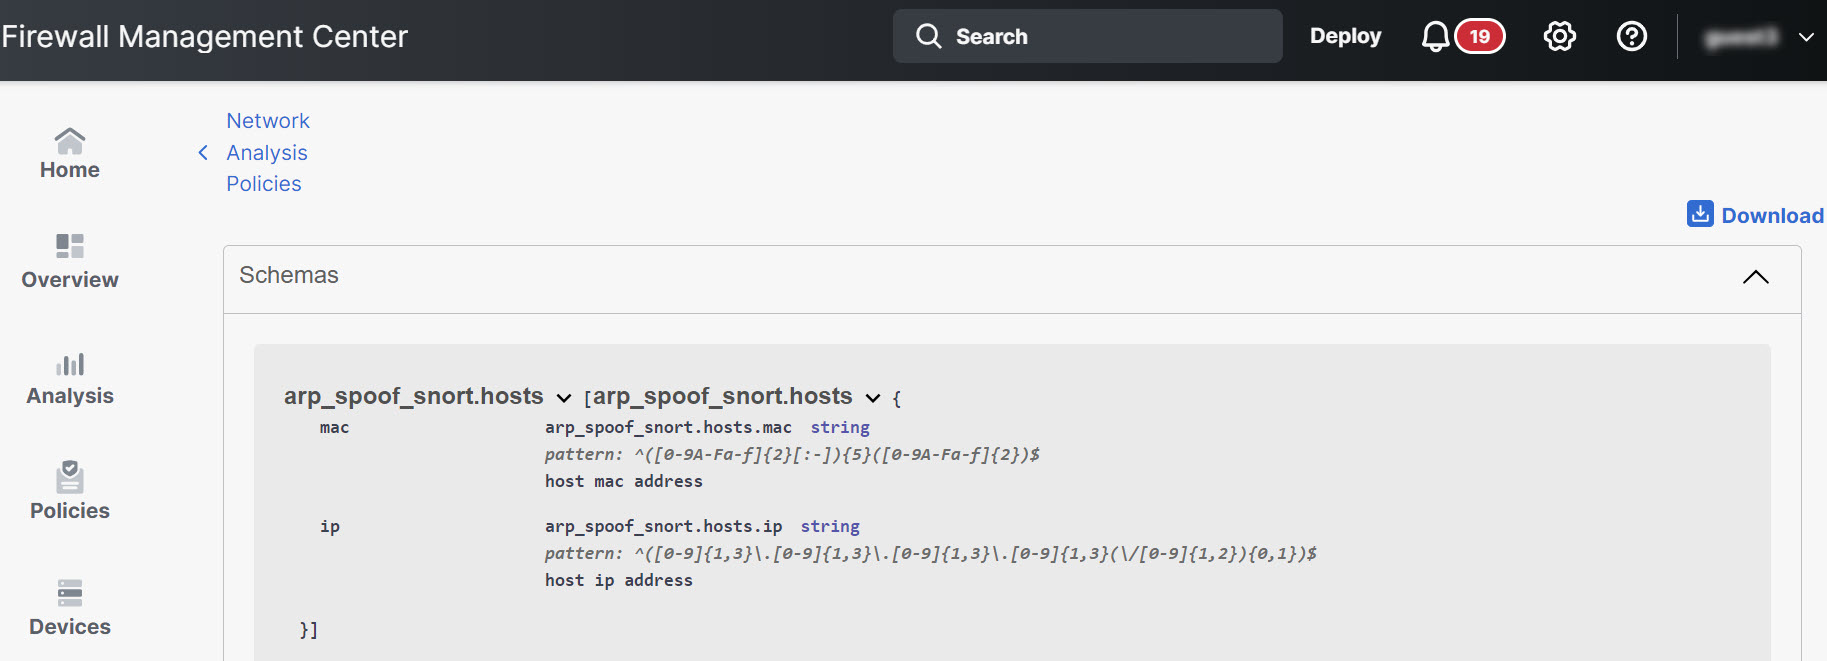Open the Analysis bar chart icon
The width and height of the screenshot is (1827, 661).
click(x=69, y=364)
